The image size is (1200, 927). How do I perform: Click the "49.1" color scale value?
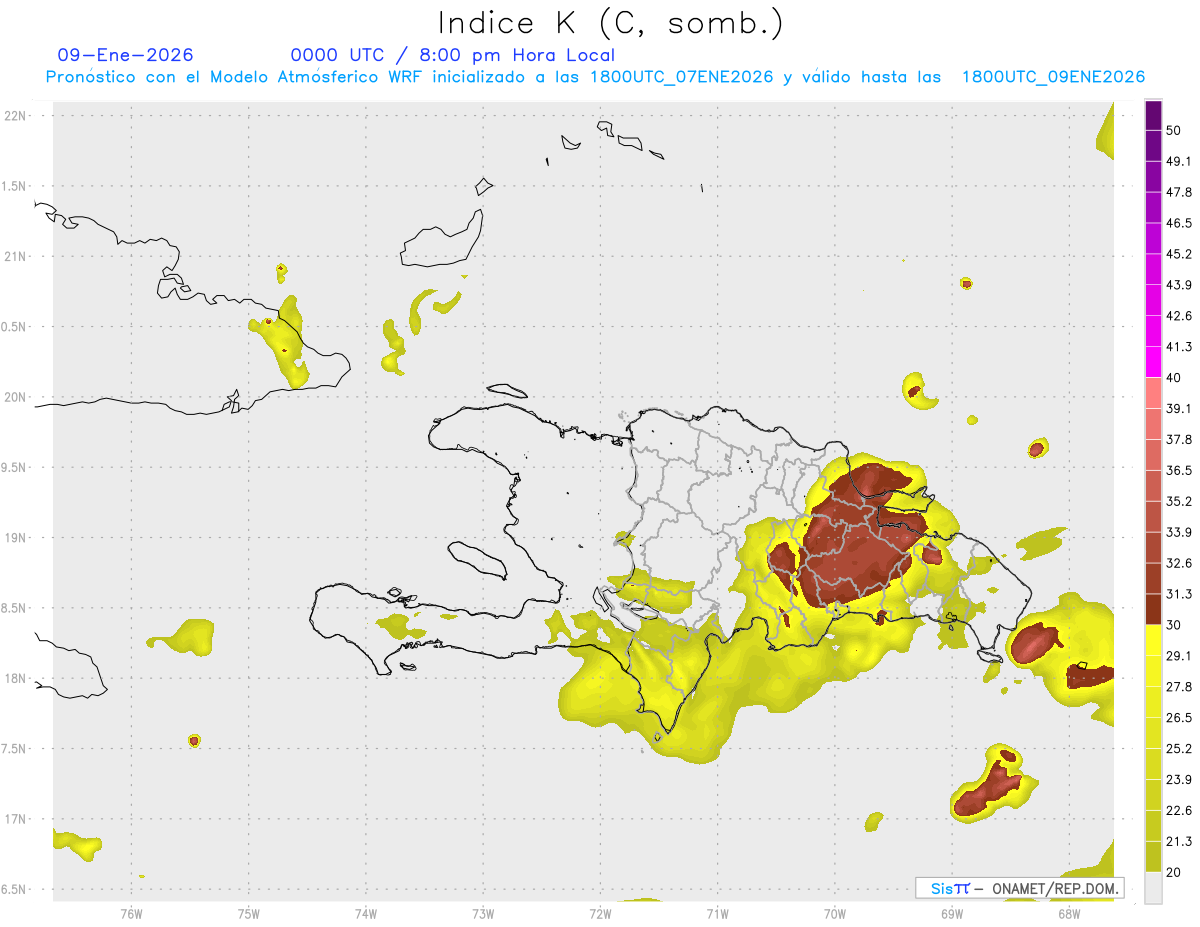tap(1179, 161)
